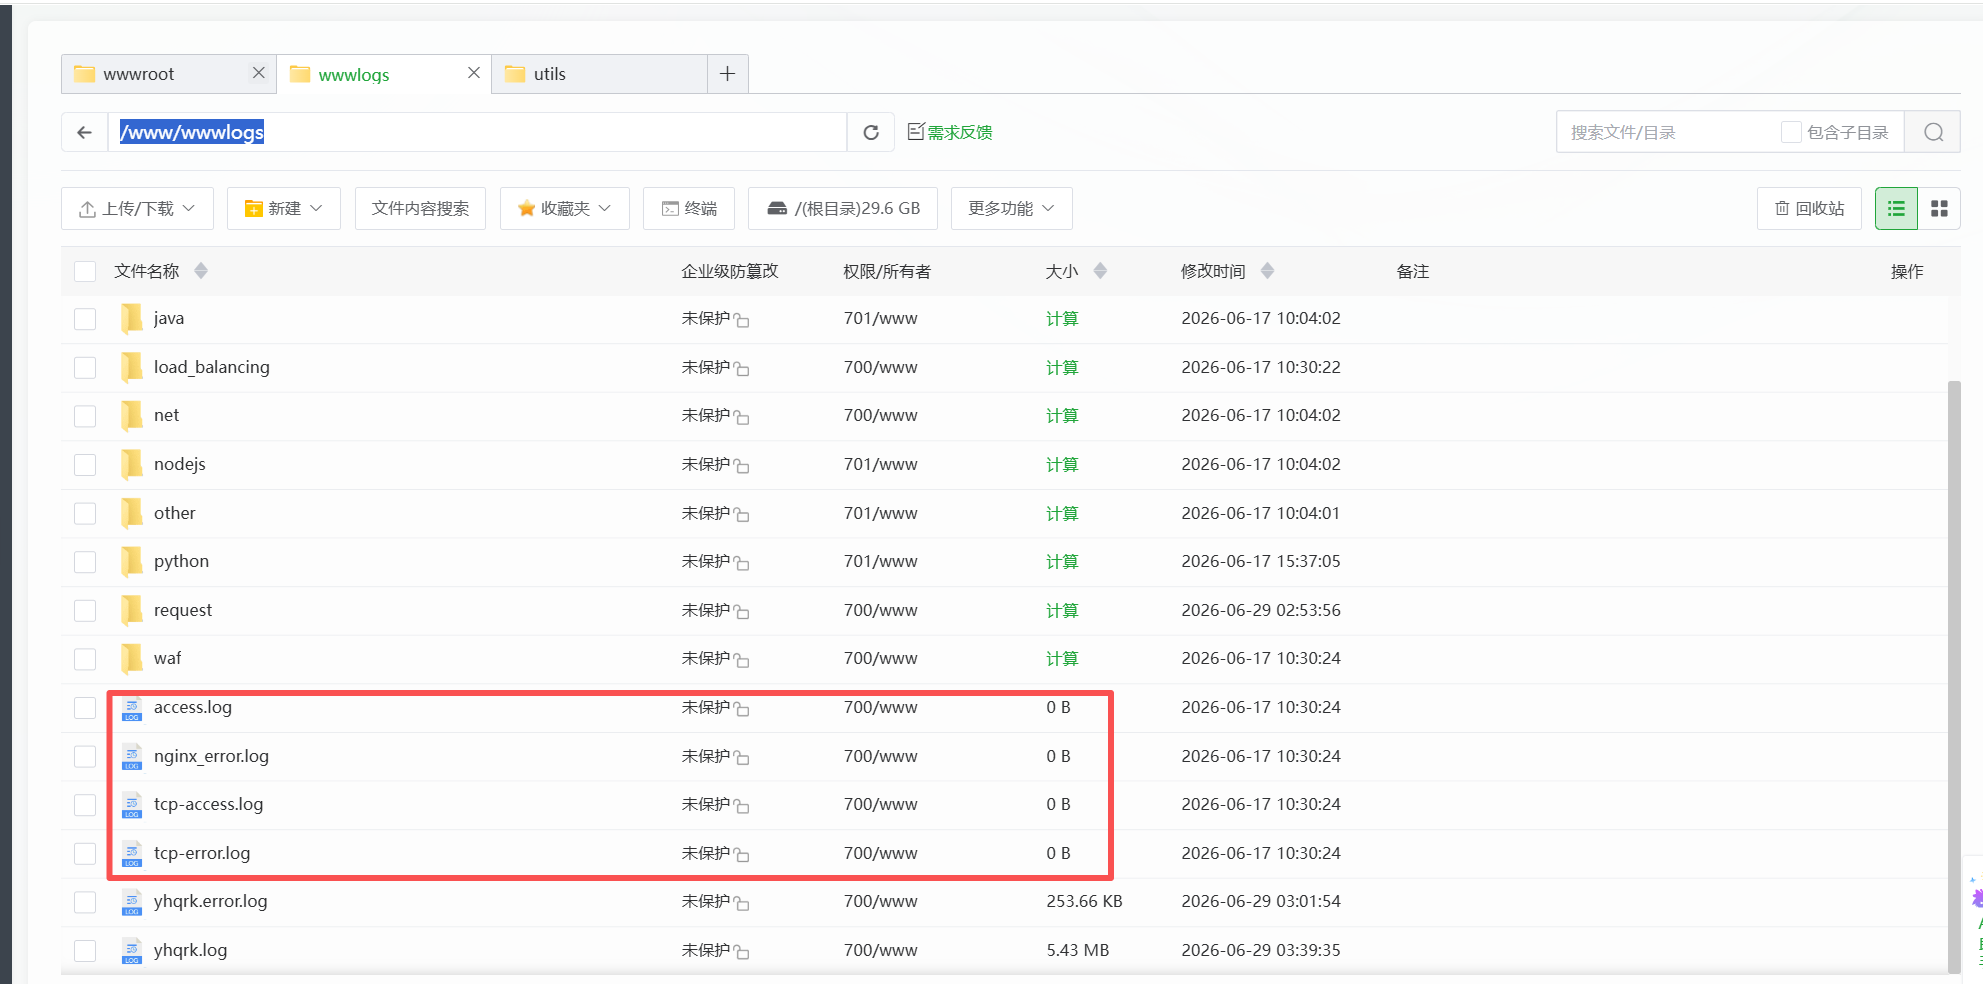1983x984 pixels.
Task: Click the access.log file icon
Action: coord(132,708)
